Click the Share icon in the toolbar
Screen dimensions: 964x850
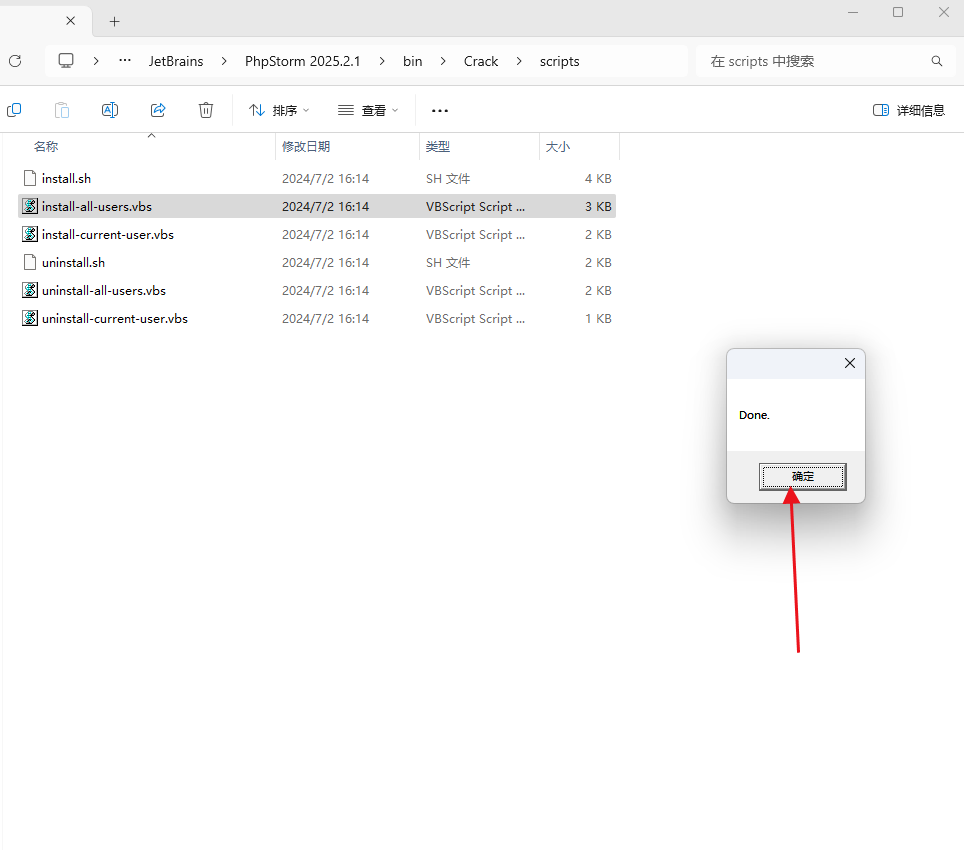(x=158, y=110)
